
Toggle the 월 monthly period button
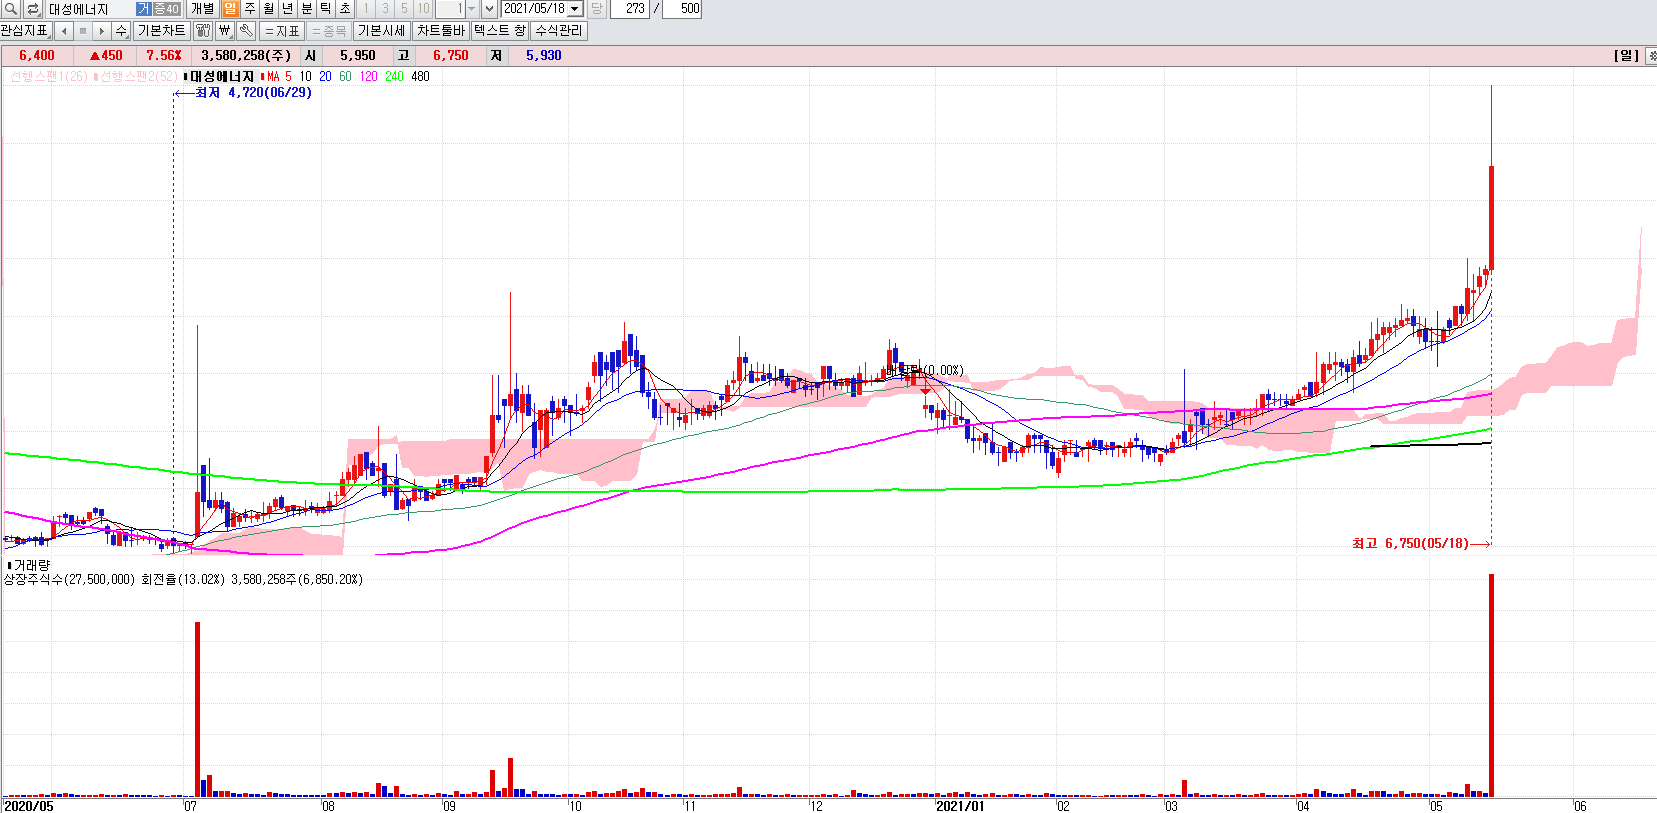268,9
